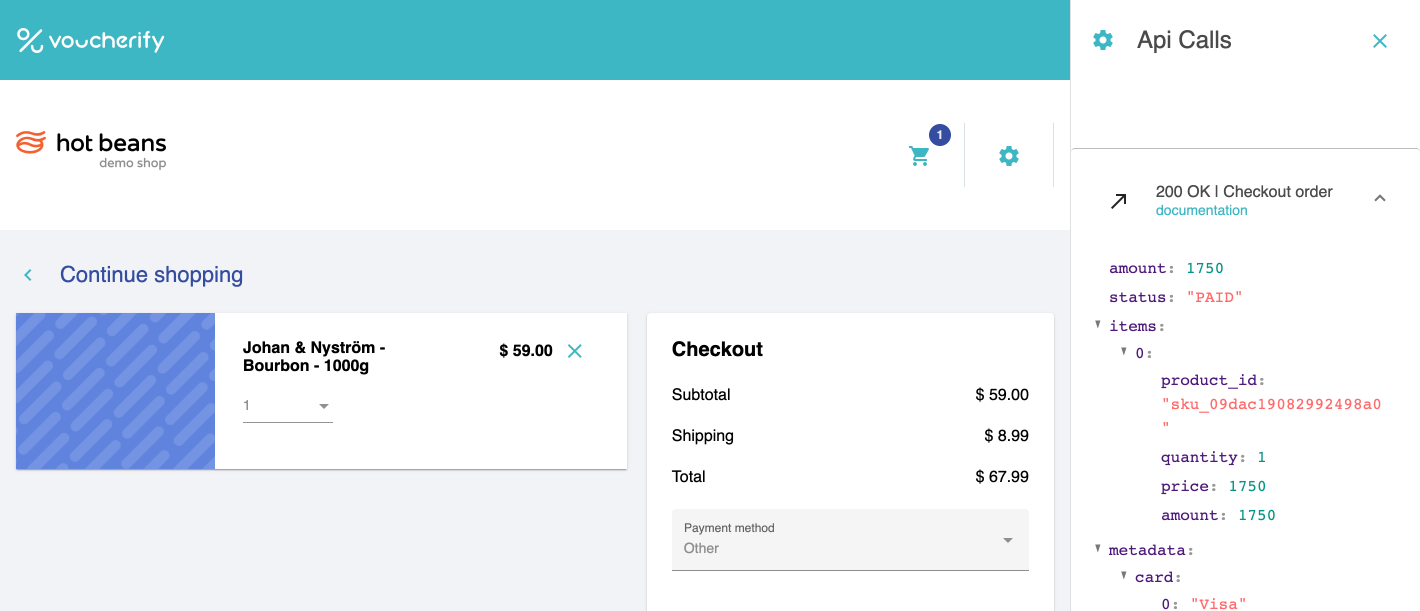Click the Voucherify logo
Screen dimensions: 1420x611
(x=91, y=40)
